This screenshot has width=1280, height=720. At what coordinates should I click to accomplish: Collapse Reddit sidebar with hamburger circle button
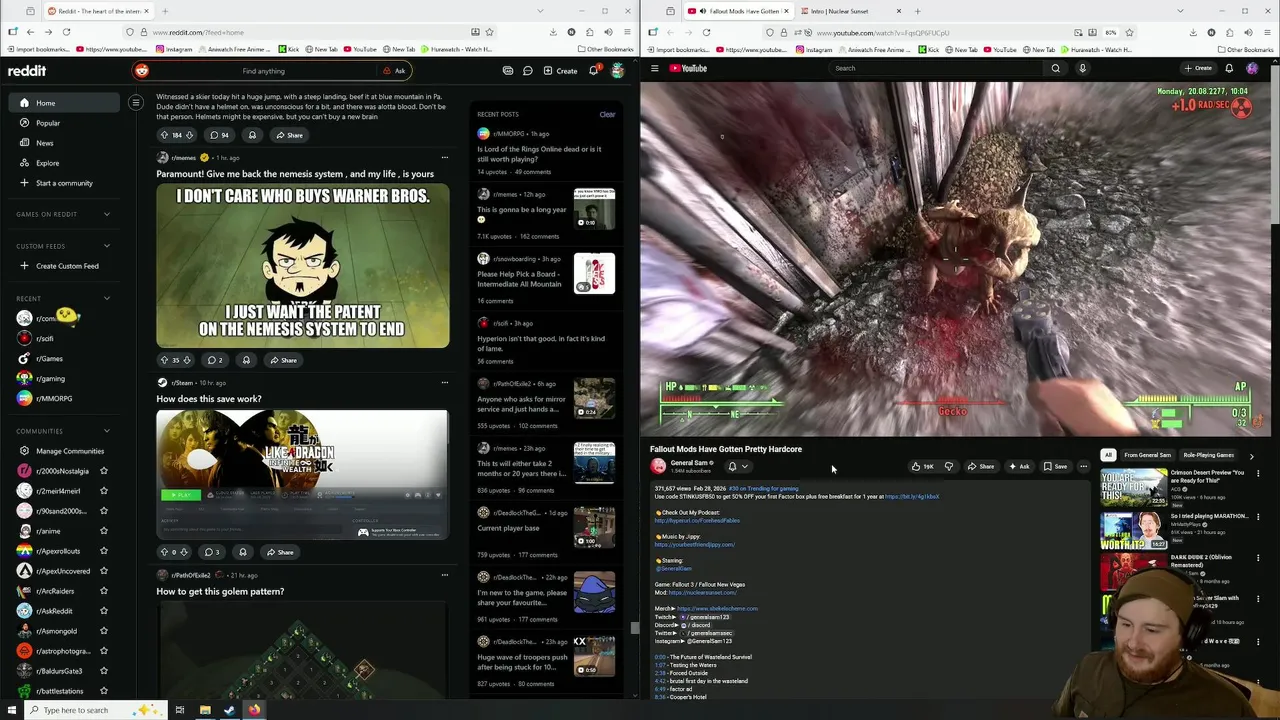click(x=136, y=102)
